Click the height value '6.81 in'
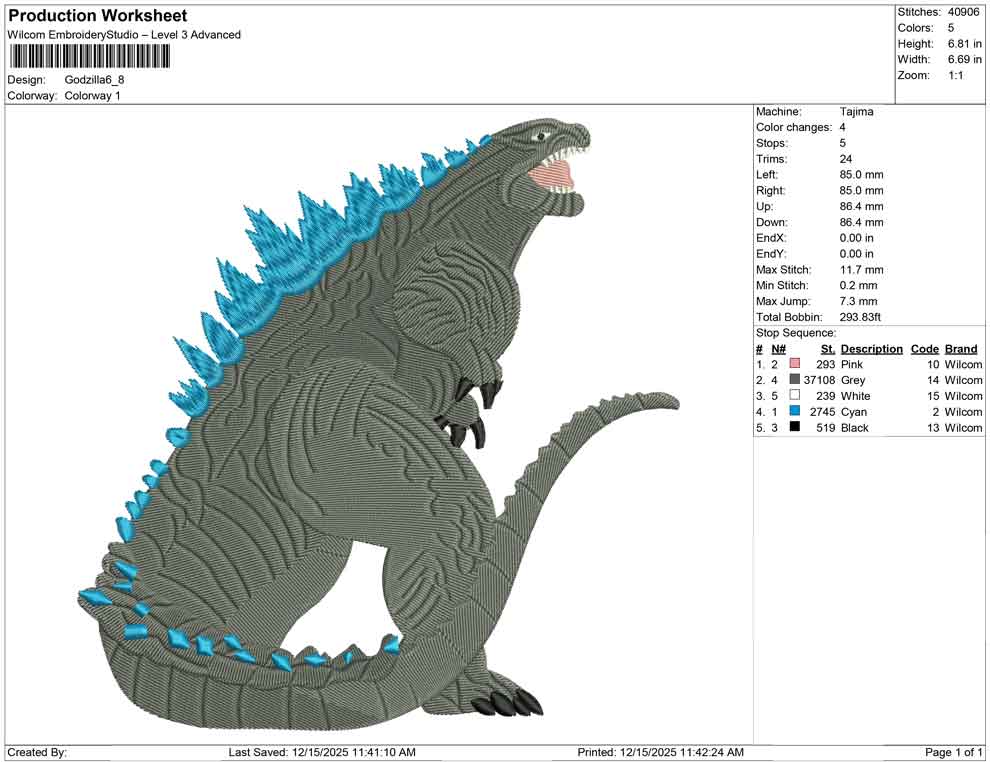This screenshot has width=990, height=762. [965, 44]
